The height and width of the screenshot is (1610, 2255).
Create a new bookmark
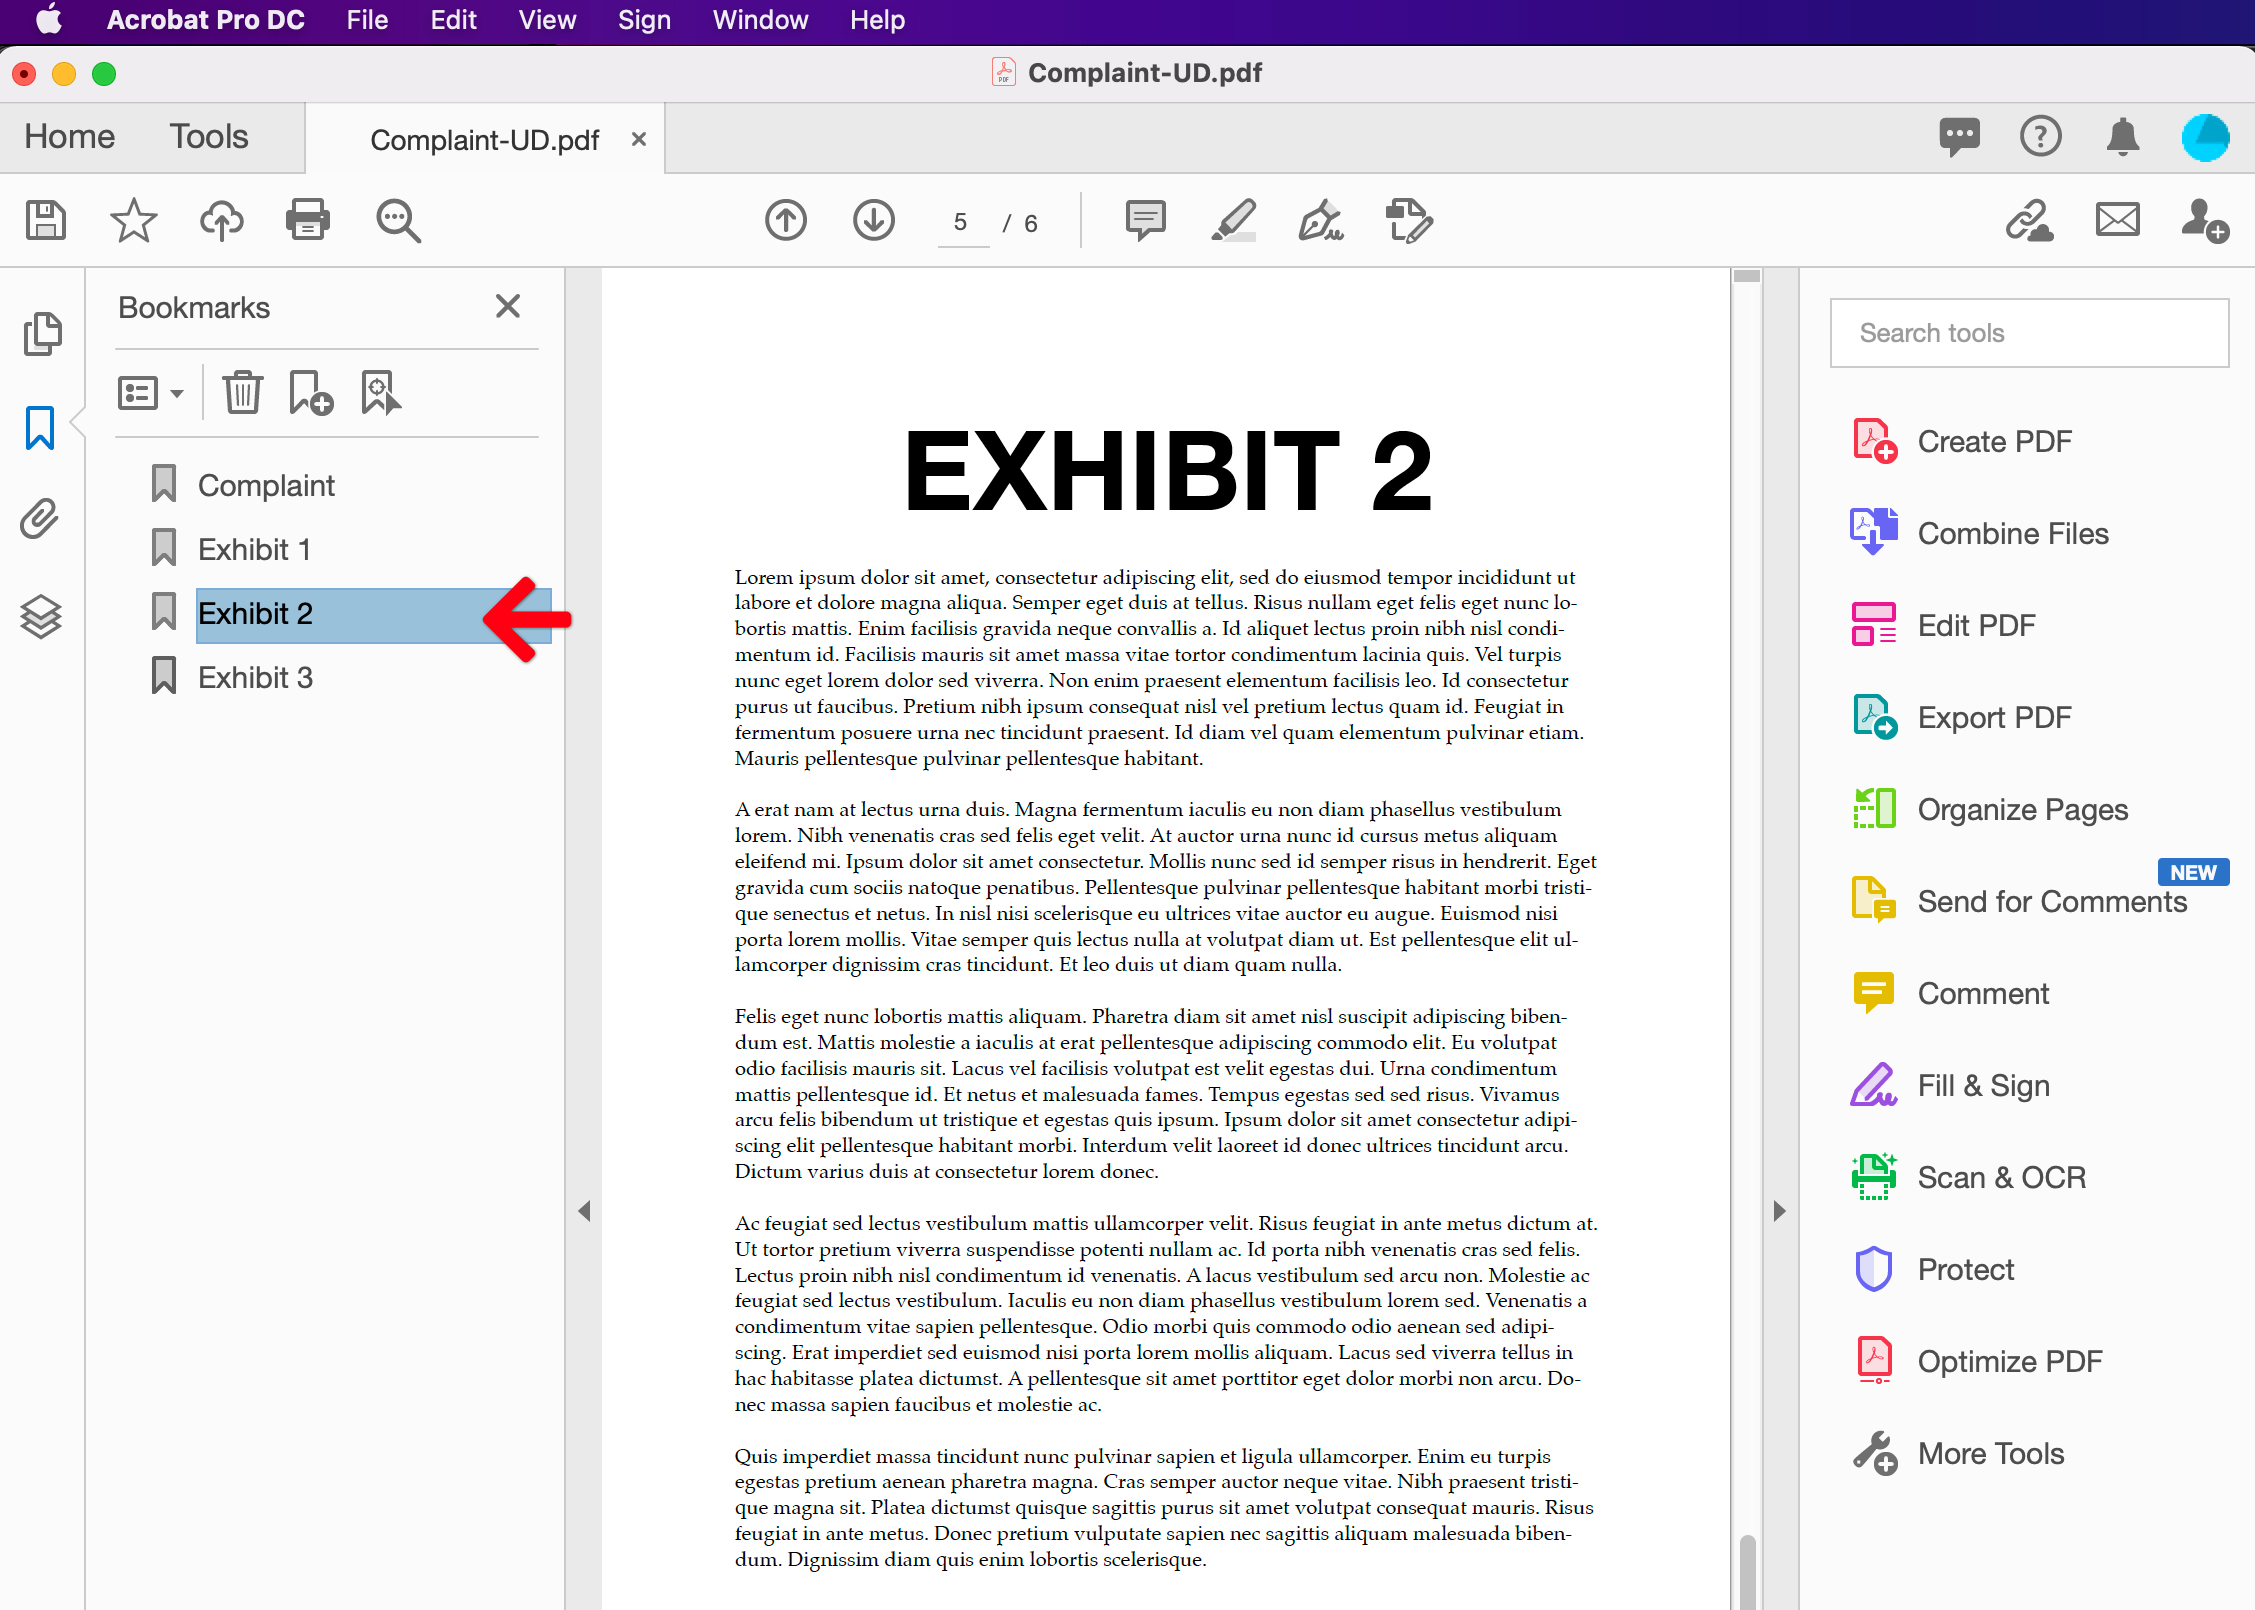tap(308, 392)
